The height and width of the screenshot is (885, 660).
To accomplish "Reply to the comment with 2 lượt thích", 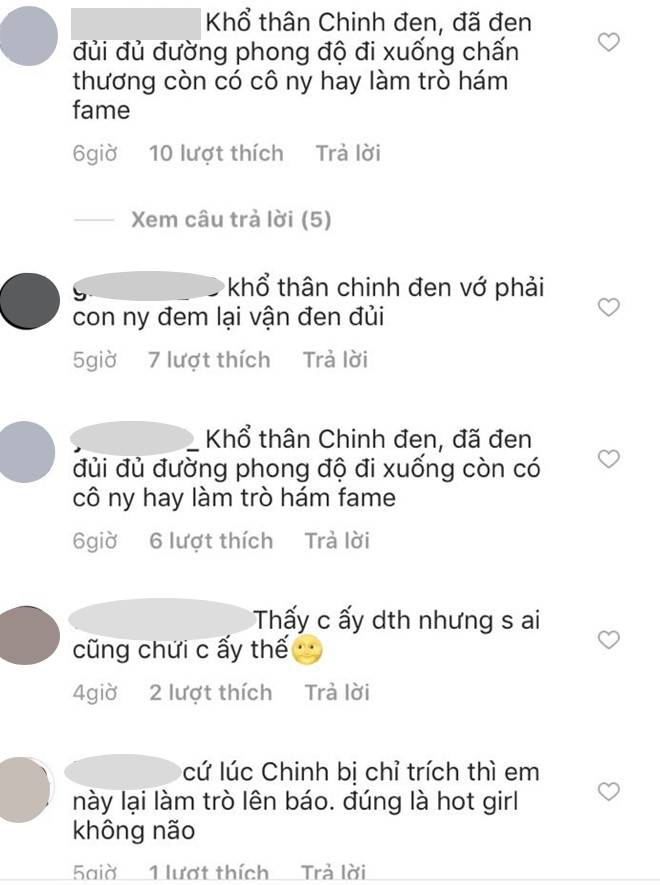I will [x=337, y=693].
